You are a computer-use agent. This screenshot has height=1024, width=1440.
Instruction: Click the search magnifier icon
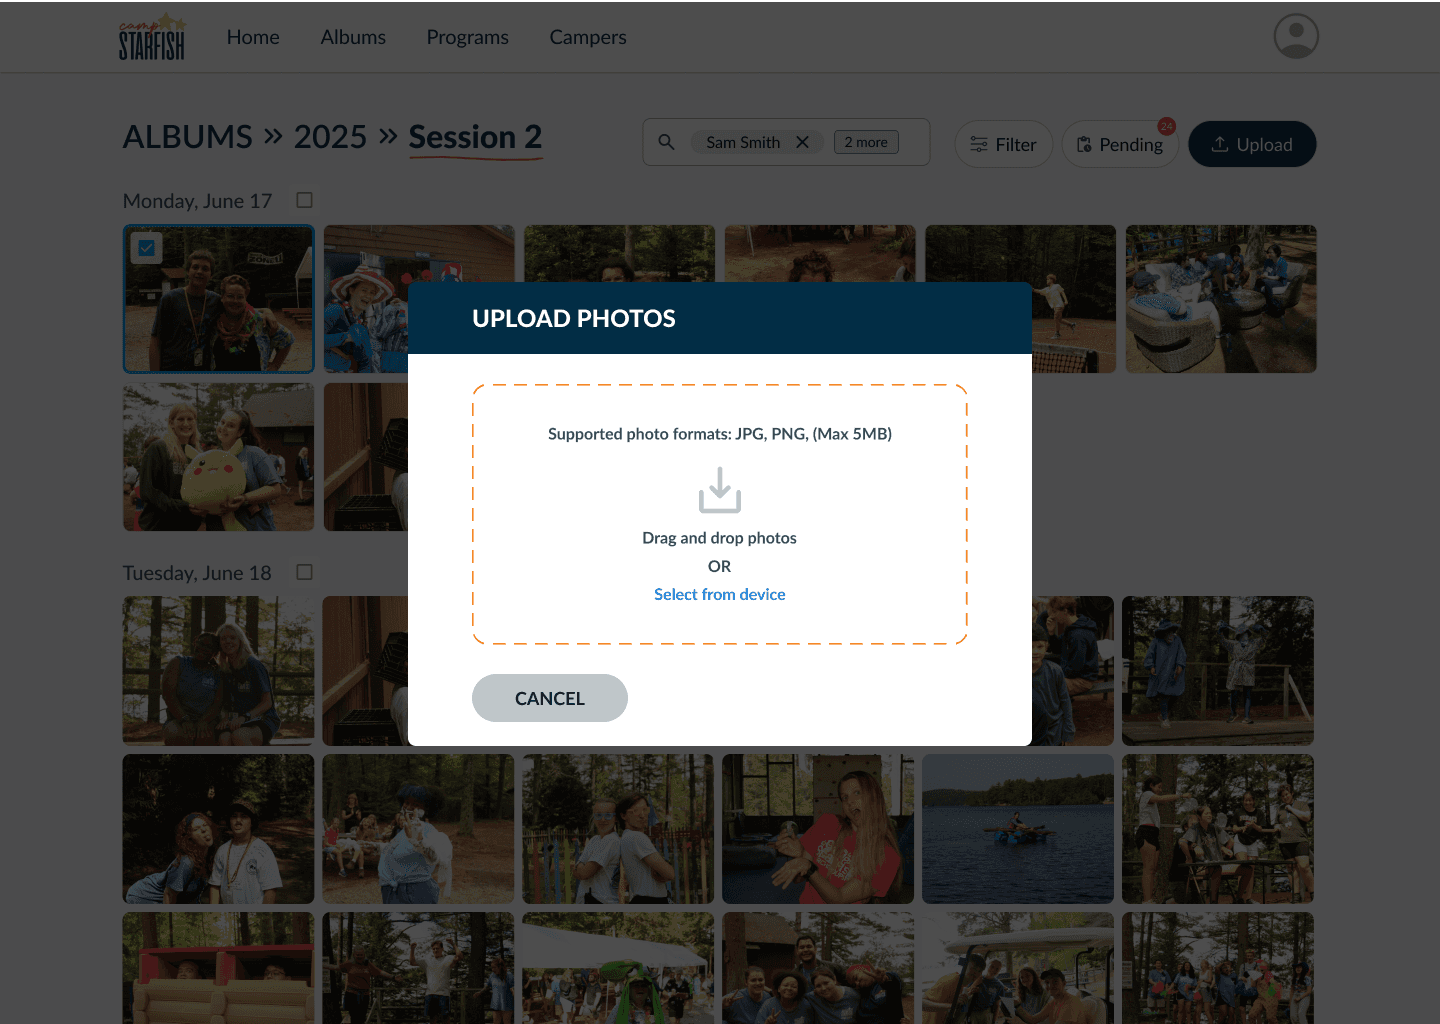coord(666,142)
